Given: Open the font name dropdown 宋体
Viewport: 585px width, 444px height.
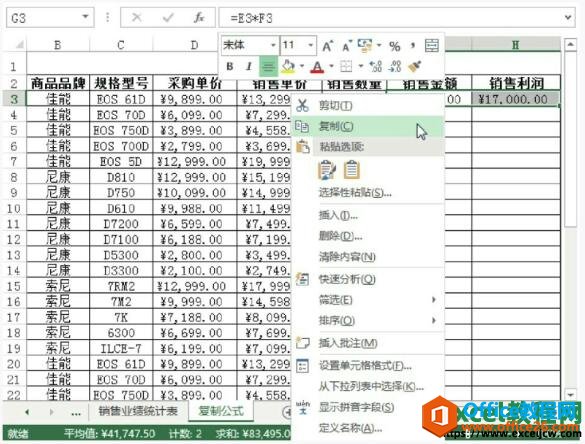Looking at the screenshot, I should coord(273,46).
